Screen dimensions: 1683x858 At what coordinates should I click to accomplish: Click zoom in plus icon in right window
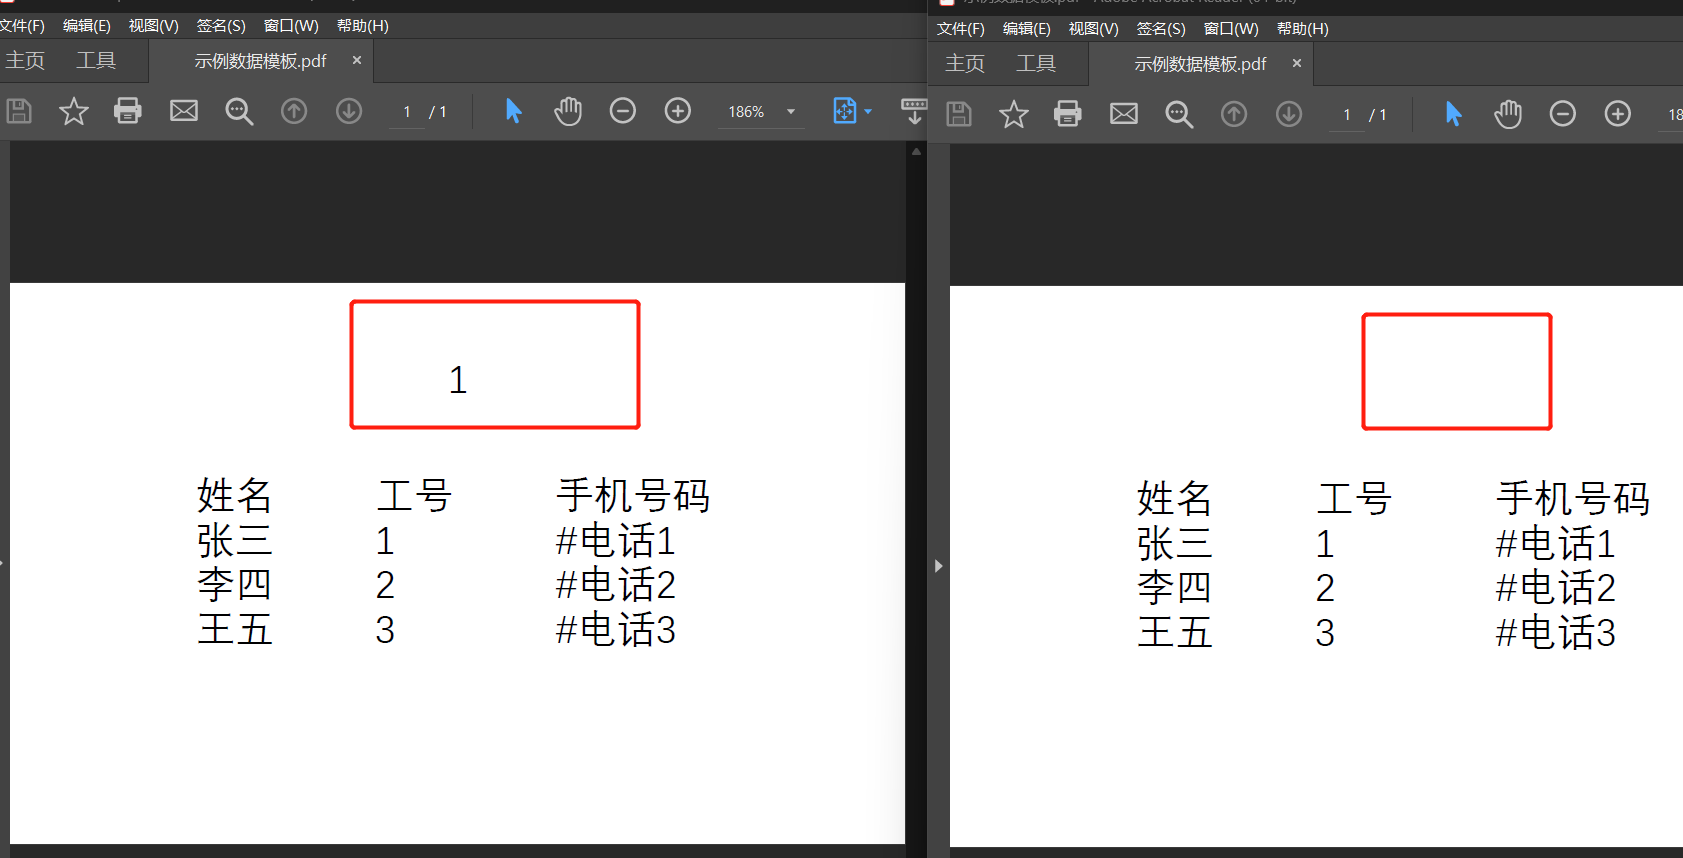point(1617,114)
